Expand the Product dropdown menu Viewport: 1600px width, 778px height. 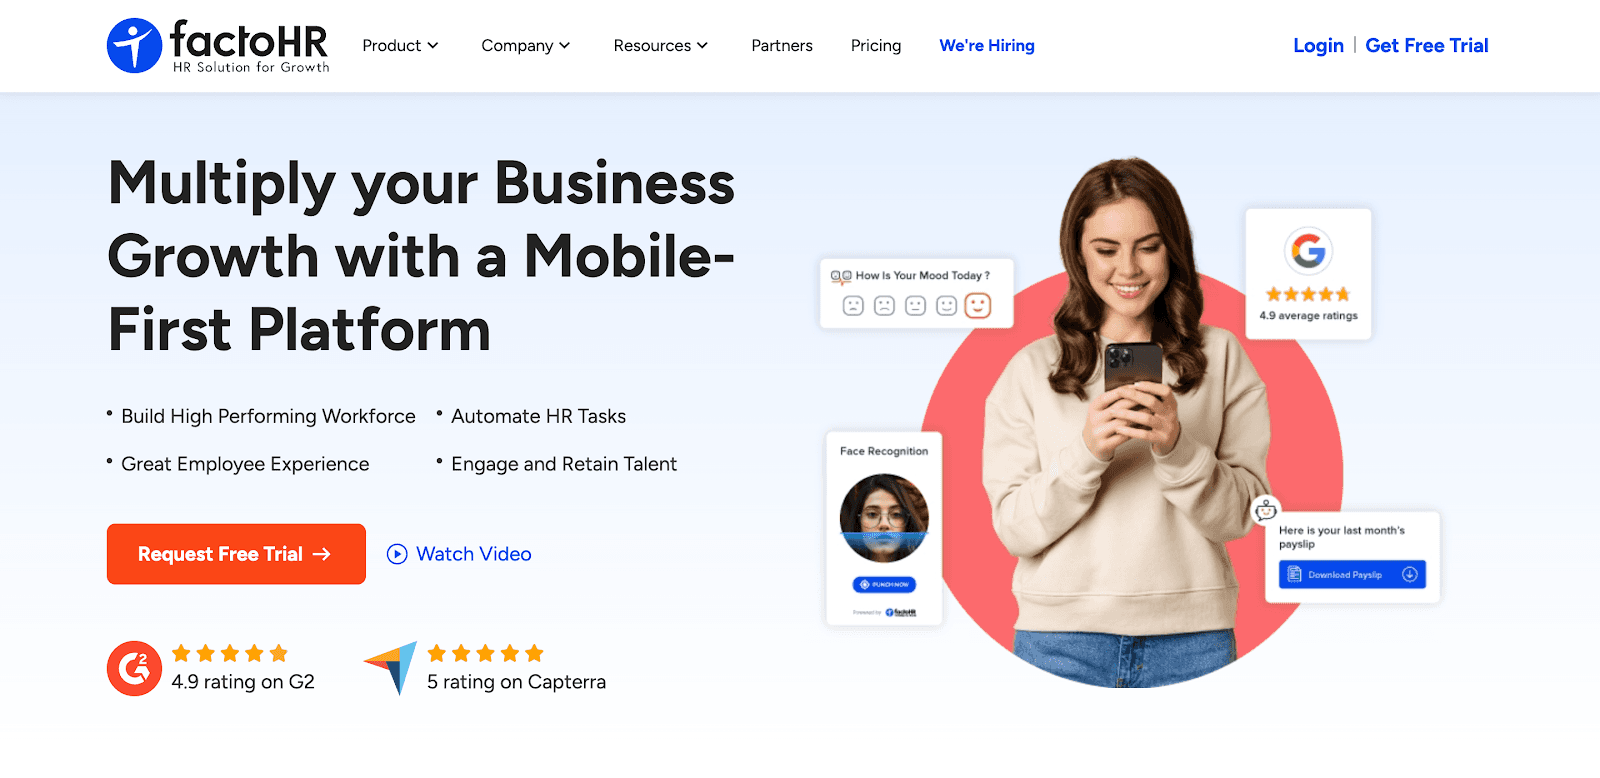(400, 46)
